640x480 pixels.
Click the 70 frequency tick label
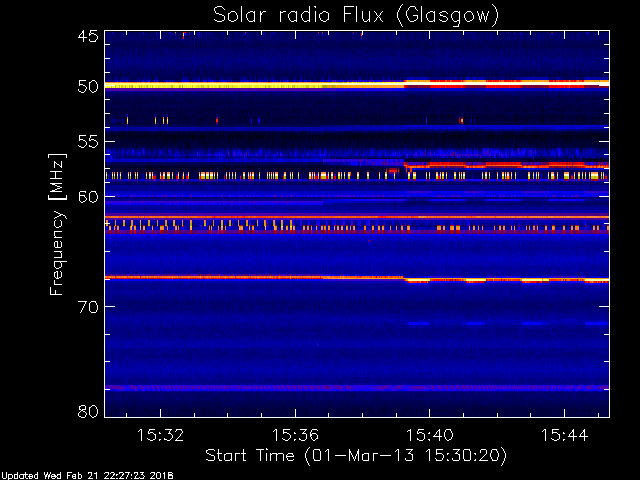(88, 307)
